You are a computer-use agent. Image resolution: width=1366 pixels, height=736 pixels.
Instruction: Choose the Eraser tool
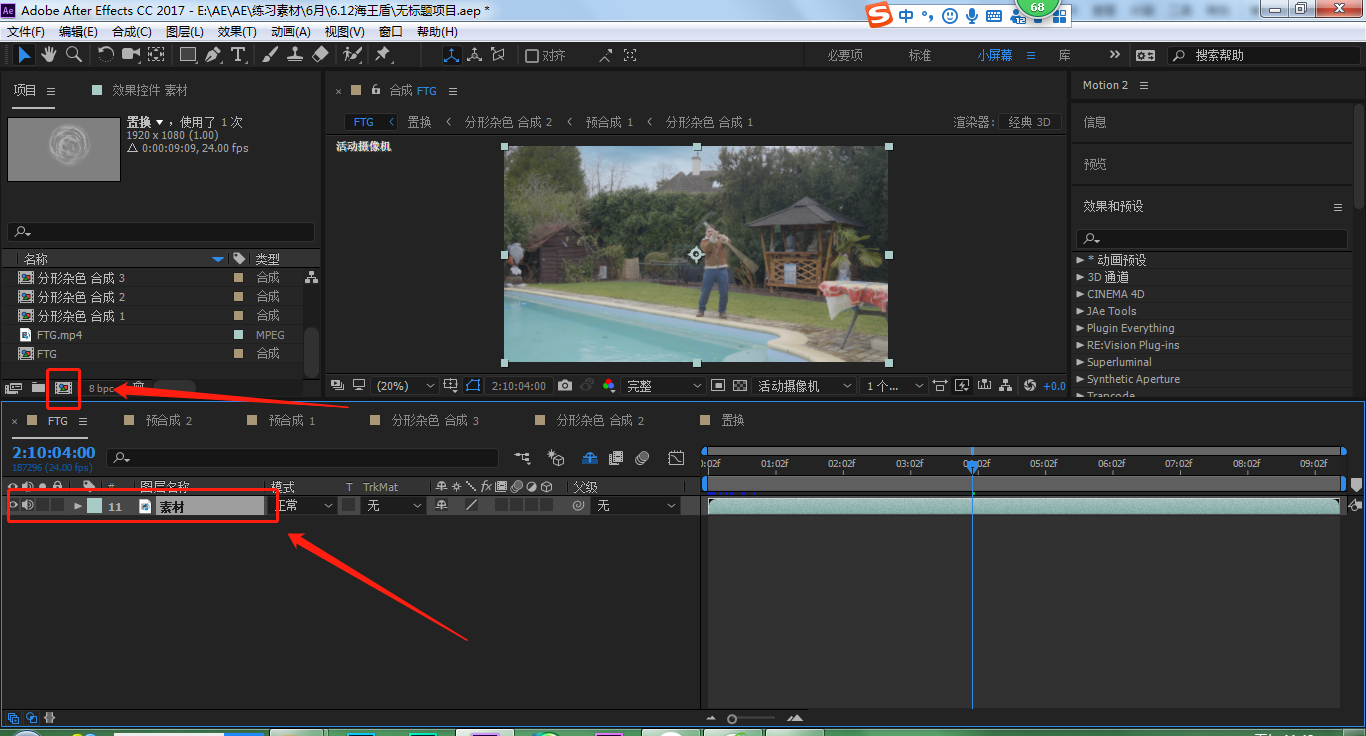(320, 55)
